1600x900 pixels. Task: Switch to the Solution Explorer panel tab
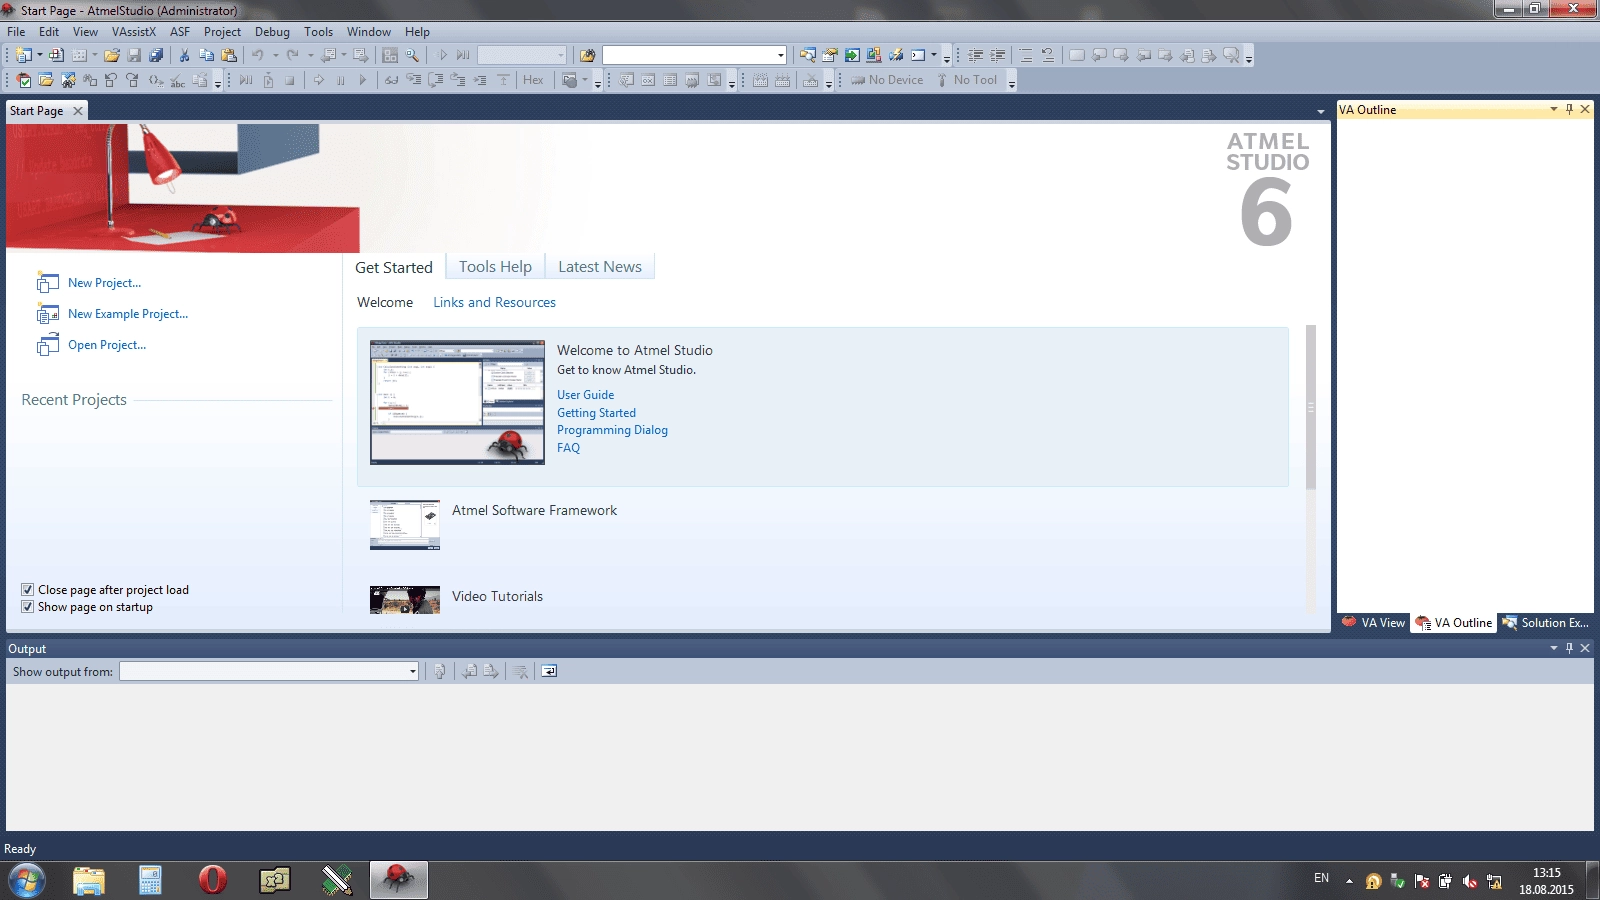1545,622
